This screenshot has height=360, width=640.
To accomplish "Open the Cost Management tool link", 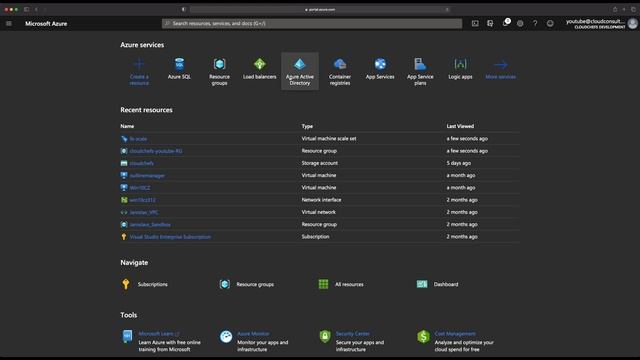I will [455, 334].
